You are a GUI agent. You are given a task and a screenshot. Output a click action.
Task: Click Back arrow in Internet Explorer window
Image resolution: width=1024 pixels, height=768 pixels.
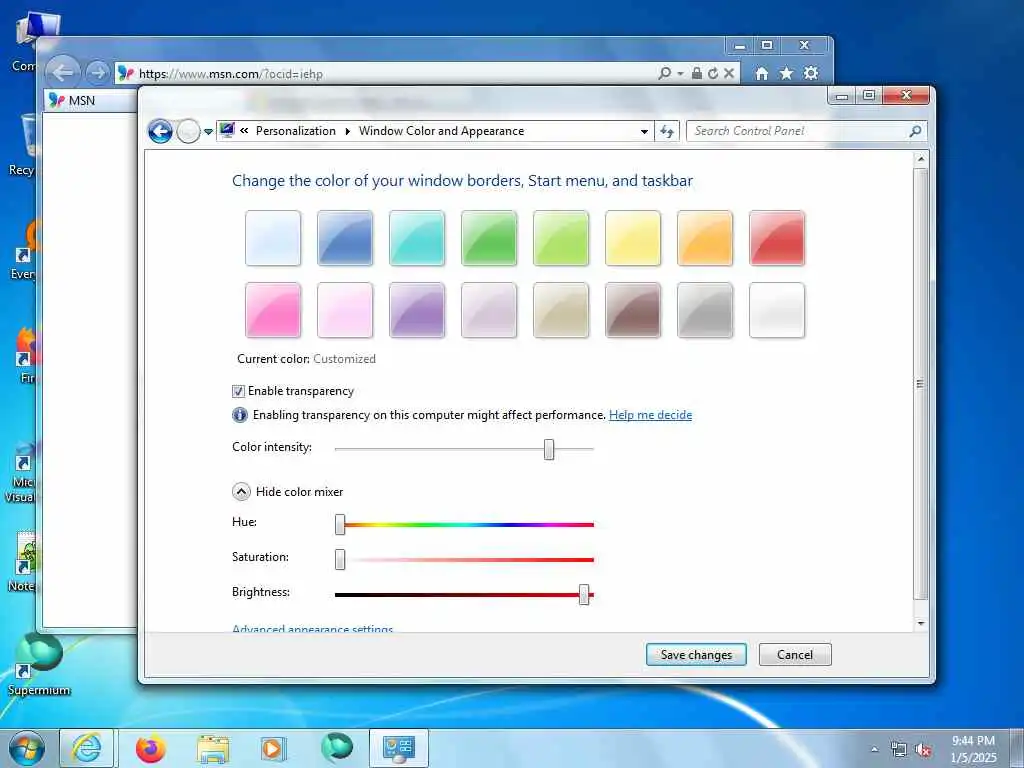click(x=63, y=72)
